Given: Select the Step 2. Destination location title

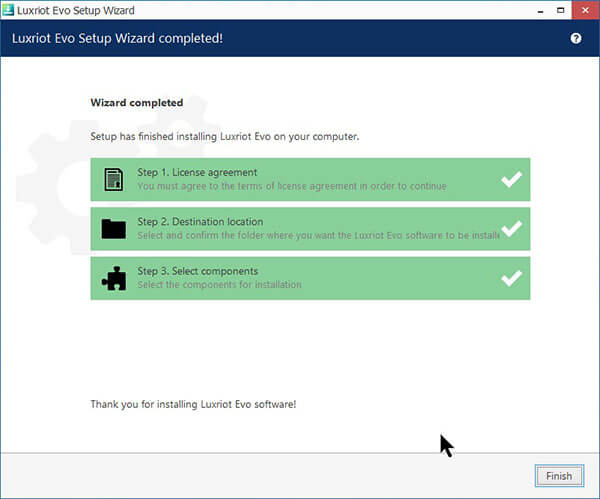Looking at the screenshot, I should 202,222.
